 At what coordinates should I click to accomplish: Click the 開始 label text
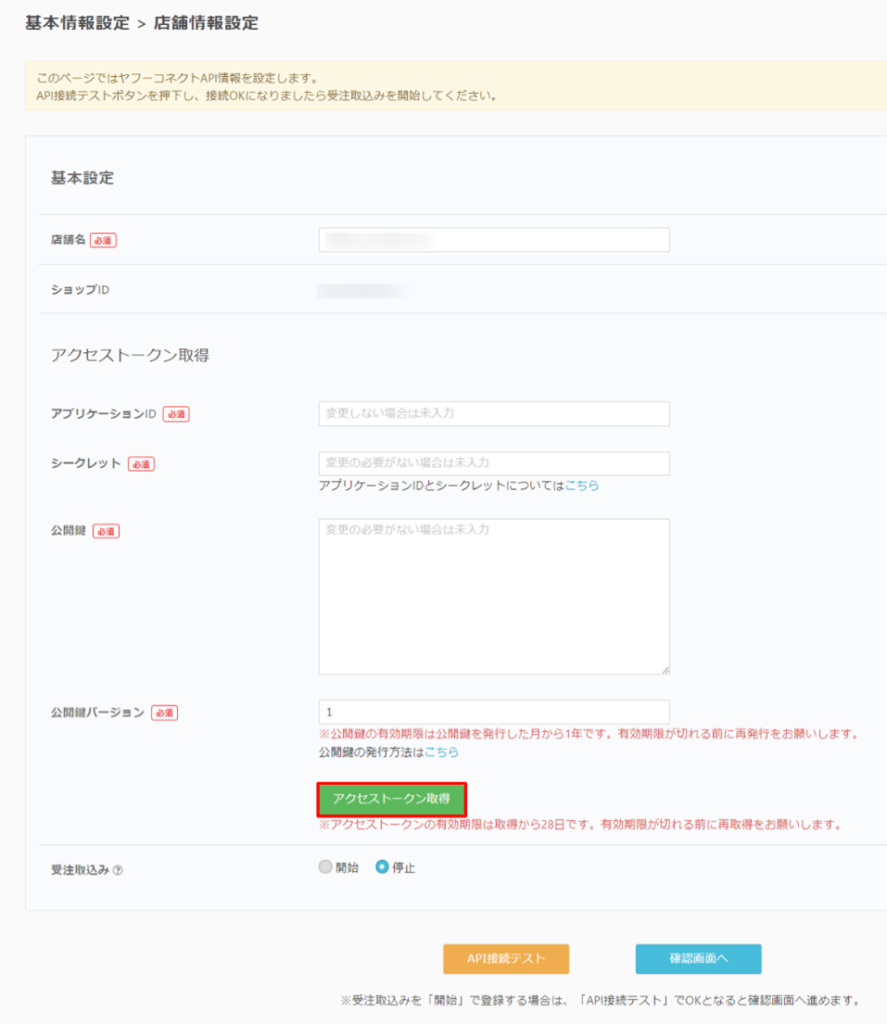coord(347,868)
